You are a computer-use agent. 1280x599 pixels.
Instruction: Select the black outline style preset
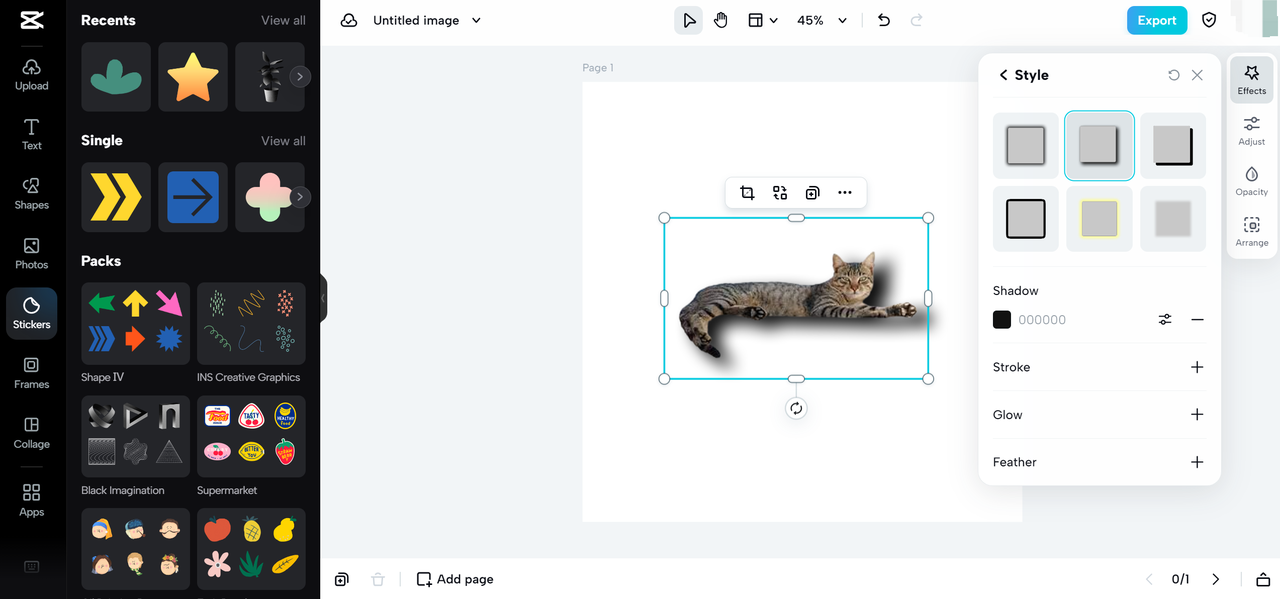tap(1026, 218)
